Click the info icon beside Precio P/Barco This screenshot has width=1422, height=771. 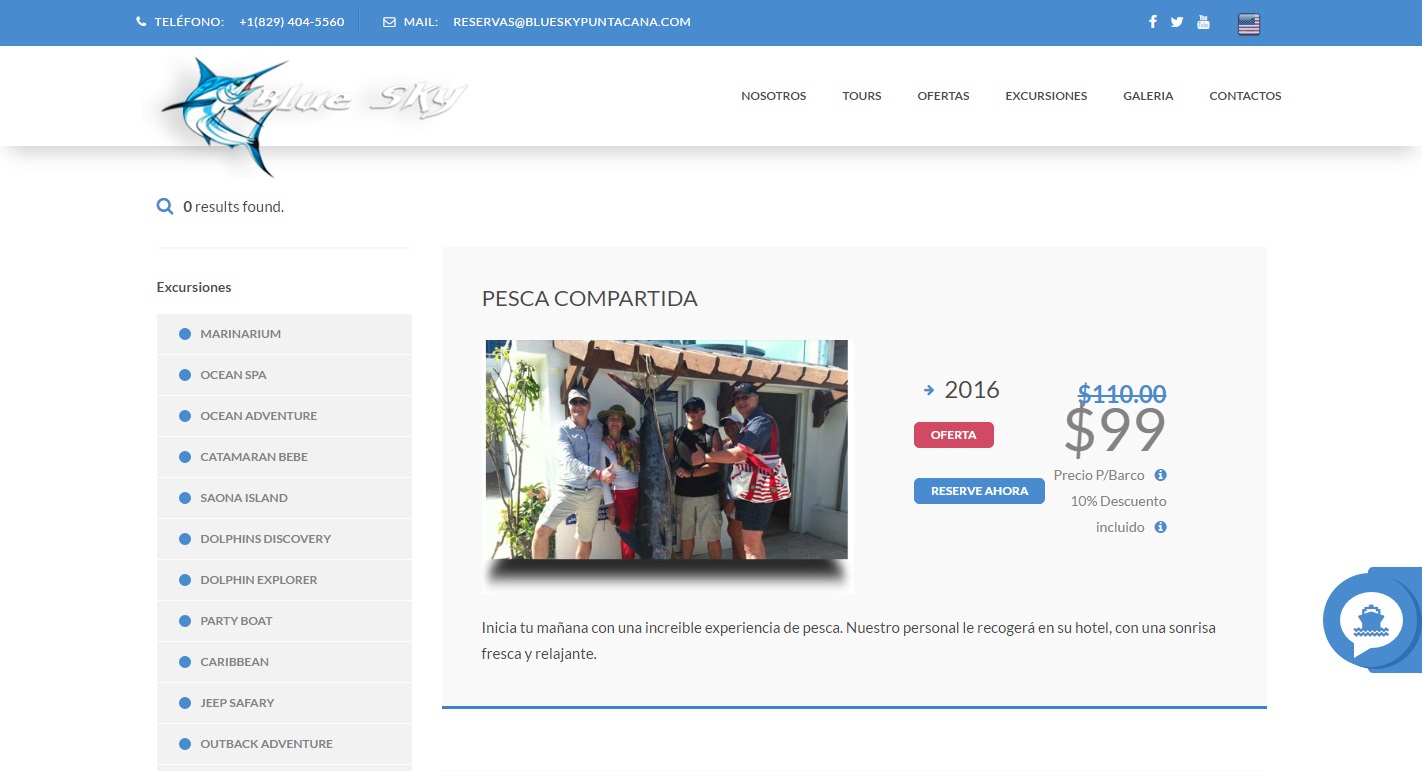pyautogui.click(x=1160, y=475)
